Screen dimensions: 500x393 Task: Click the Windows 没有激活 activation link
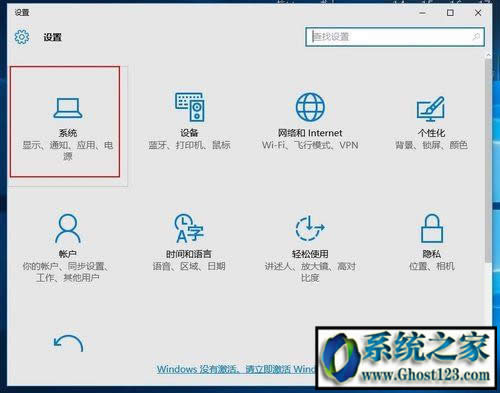236,369
